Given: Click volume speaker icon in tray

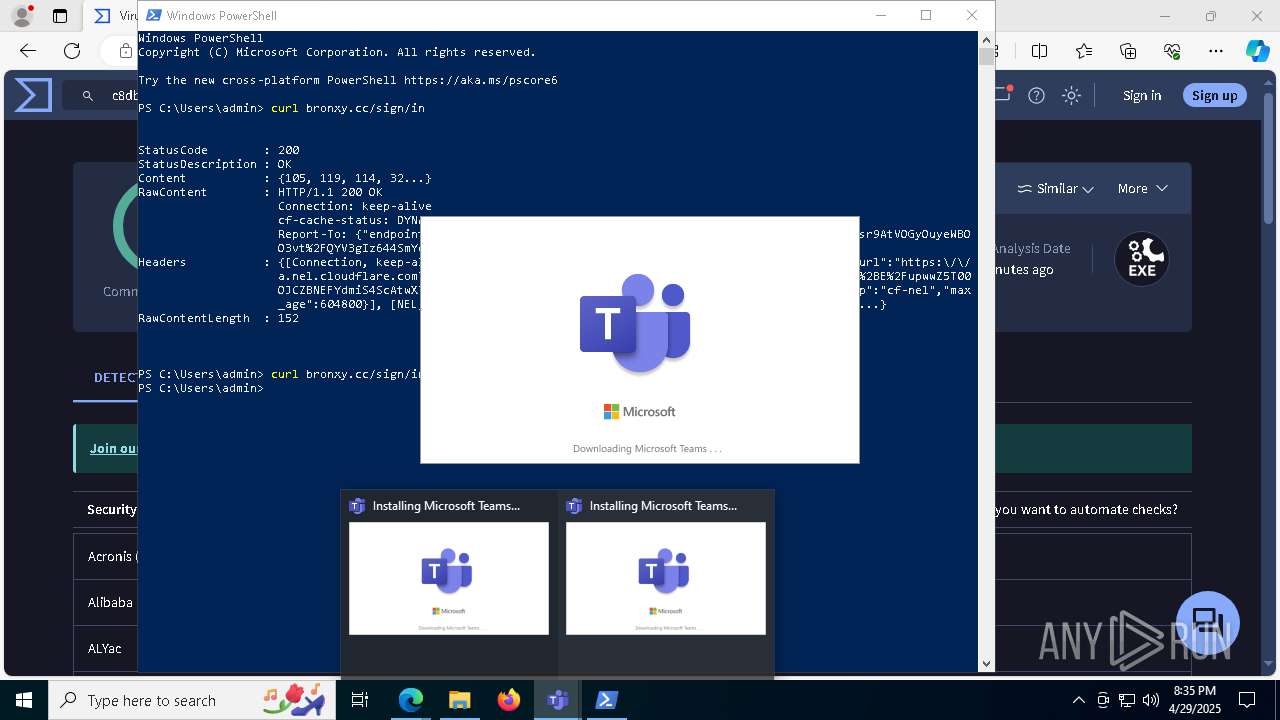Looking at the screenshot, I should point(1151,700).
